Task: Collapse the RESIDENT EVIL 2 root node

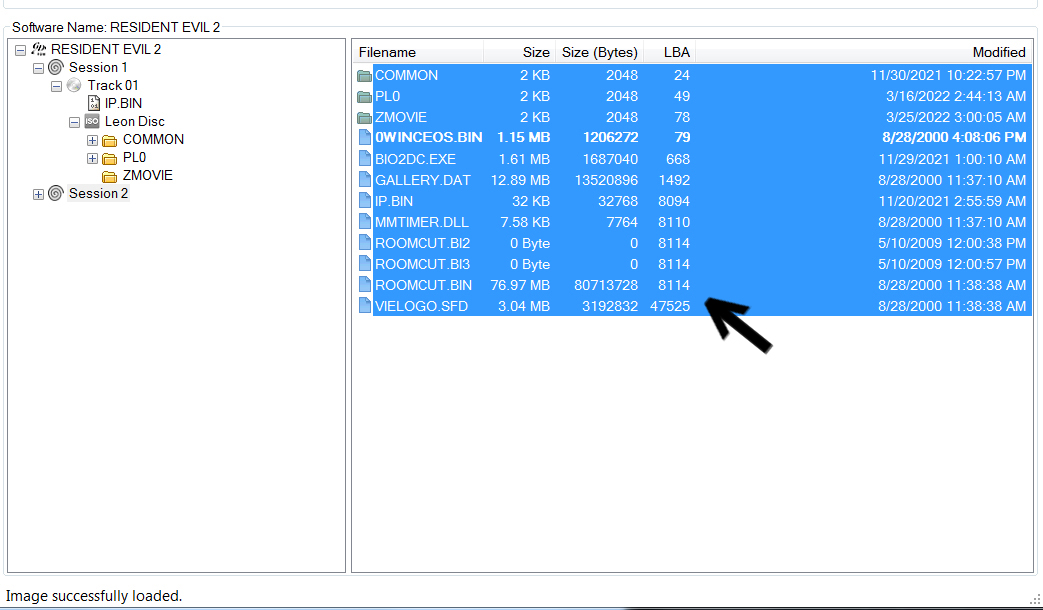Action: [x=21, y=50]
